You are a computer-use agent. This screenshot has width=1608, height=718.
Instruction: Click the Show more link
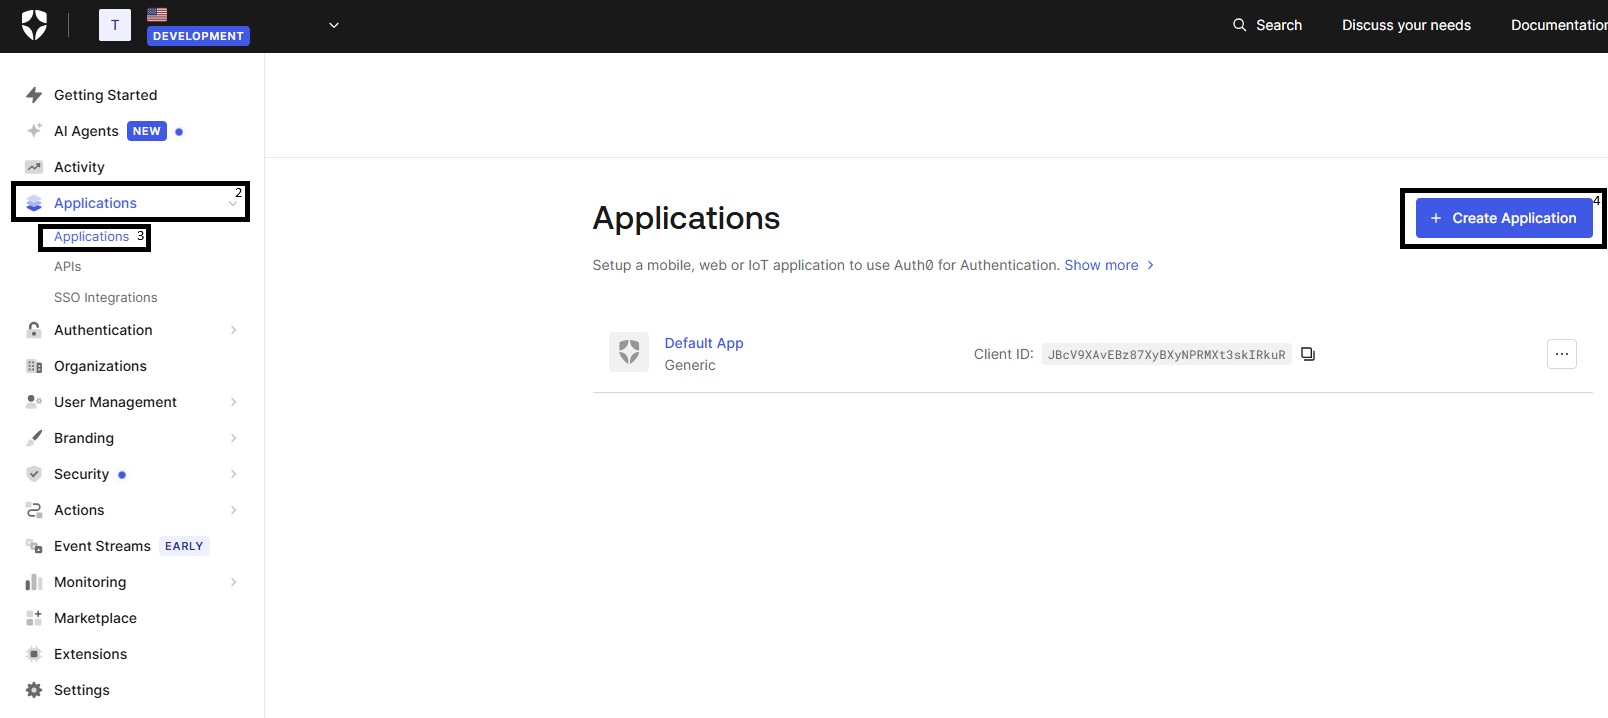click(1109, 265)
